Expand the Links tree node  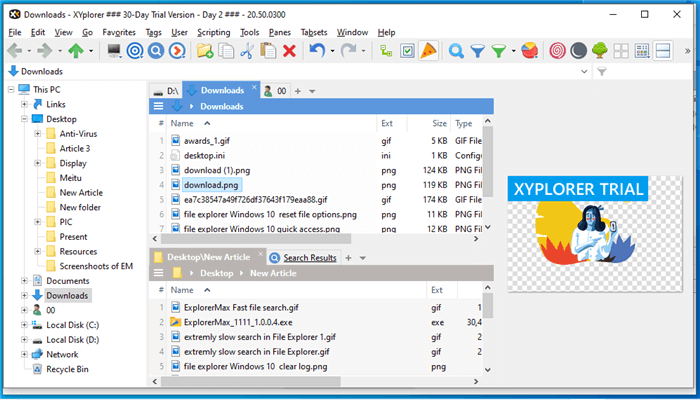tap(24, 104)
